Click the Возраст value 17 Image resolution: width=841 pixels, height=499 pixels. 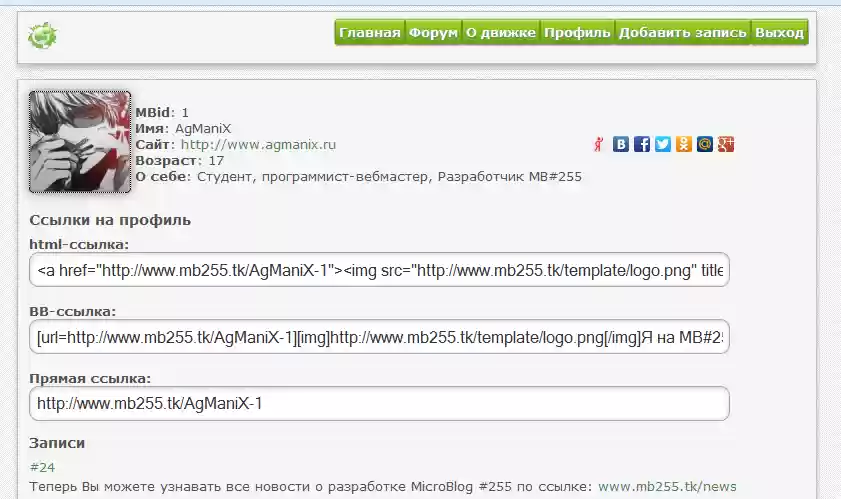[216, 160]
